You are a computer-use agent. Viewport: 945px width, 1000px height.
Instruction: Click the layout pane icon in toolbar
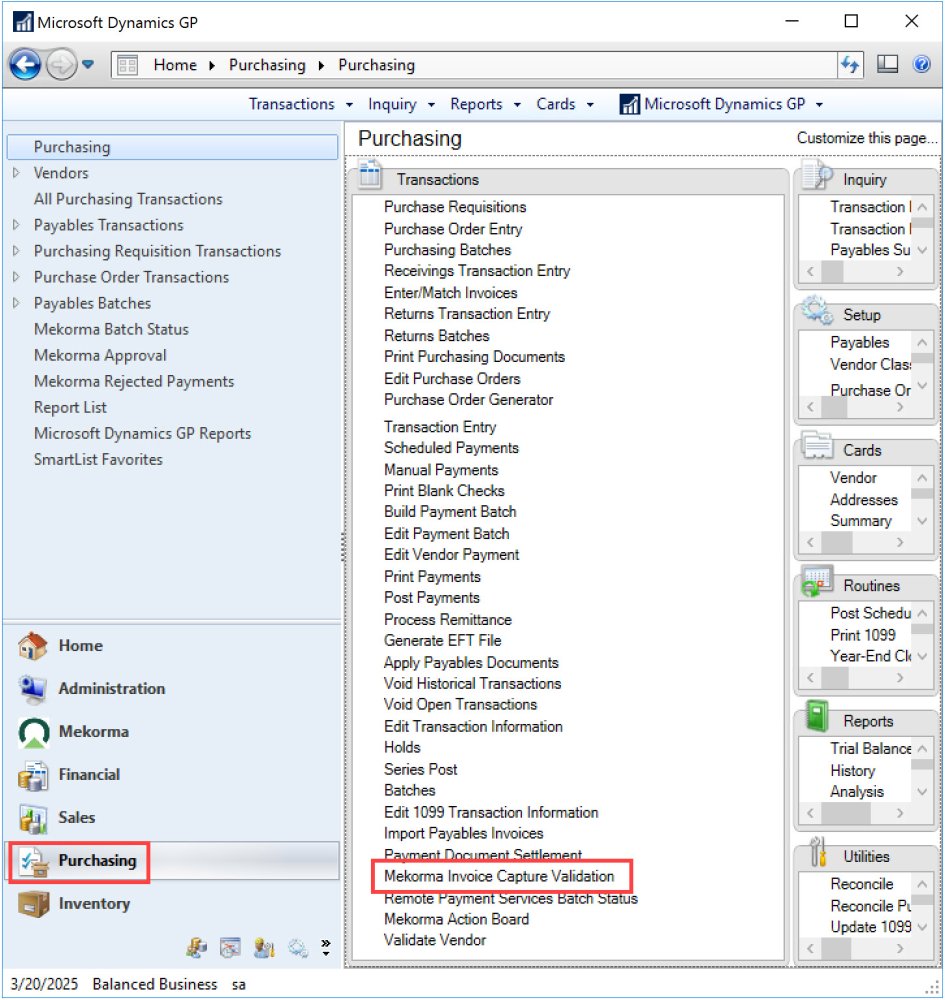tap(887, 64)
